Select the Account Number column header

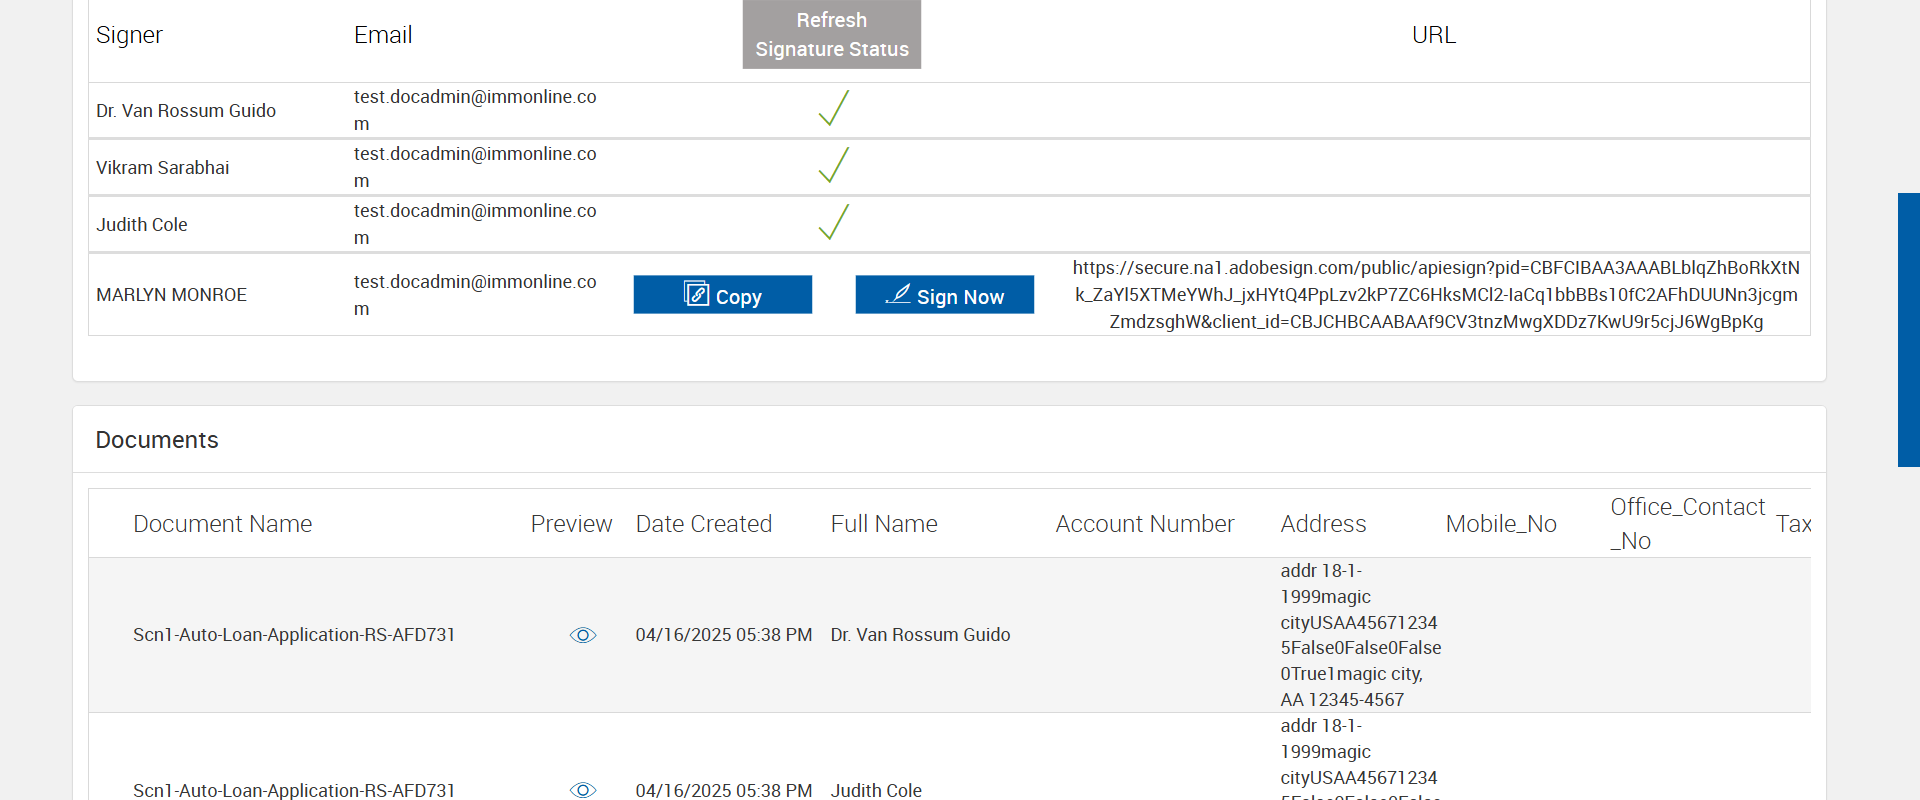coord(1144,524)
